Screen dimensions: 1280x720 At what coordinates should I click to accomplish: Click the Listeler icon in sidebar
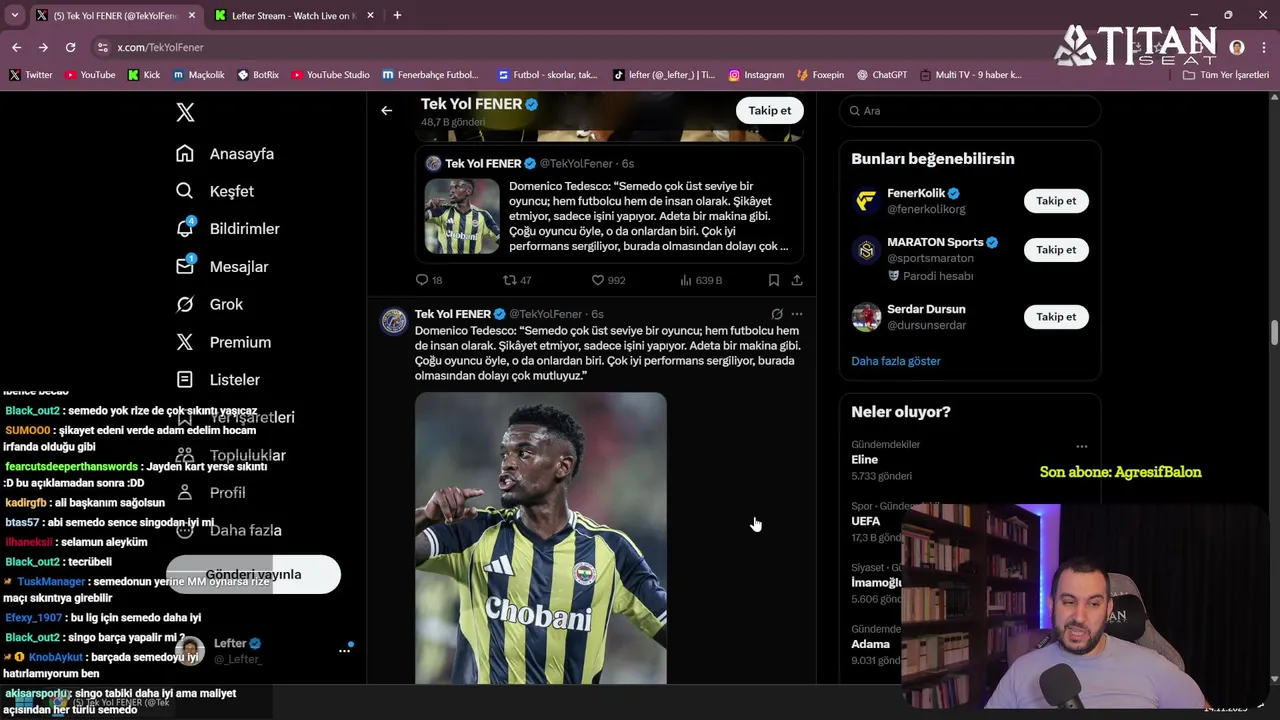(x=185, y=380)
